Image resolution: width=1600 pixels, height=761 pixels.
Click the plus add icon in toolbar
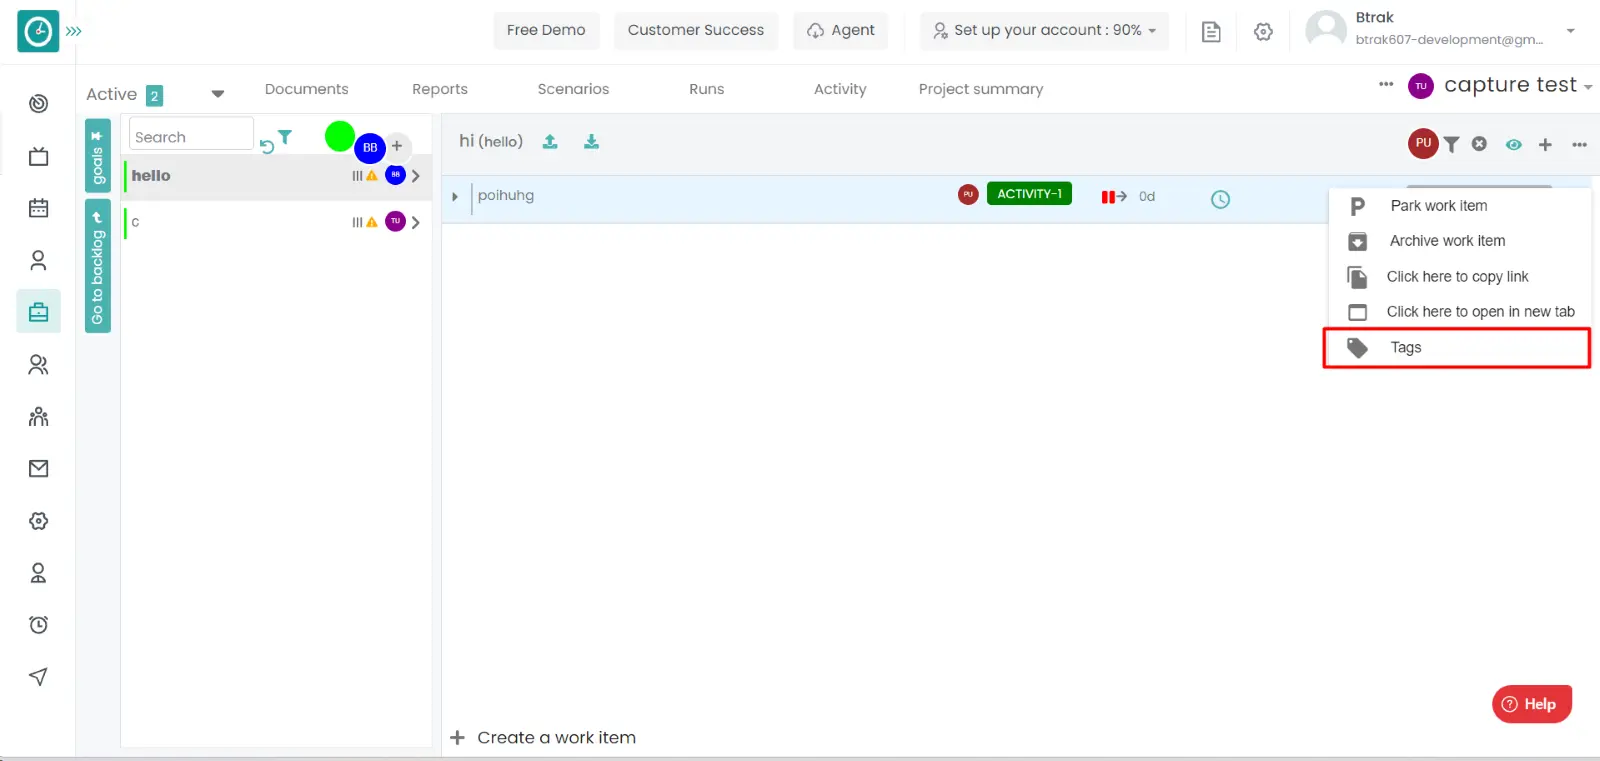1545,145
